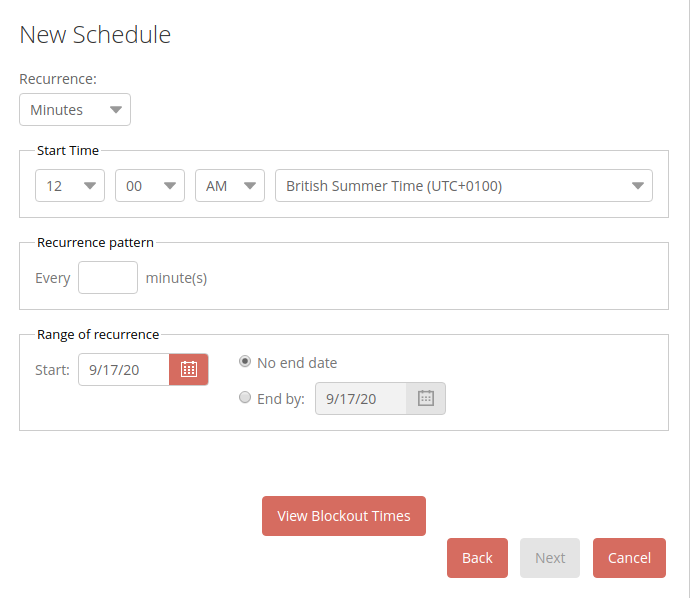Open the Start date calendar picker

[x=188, y=369]
